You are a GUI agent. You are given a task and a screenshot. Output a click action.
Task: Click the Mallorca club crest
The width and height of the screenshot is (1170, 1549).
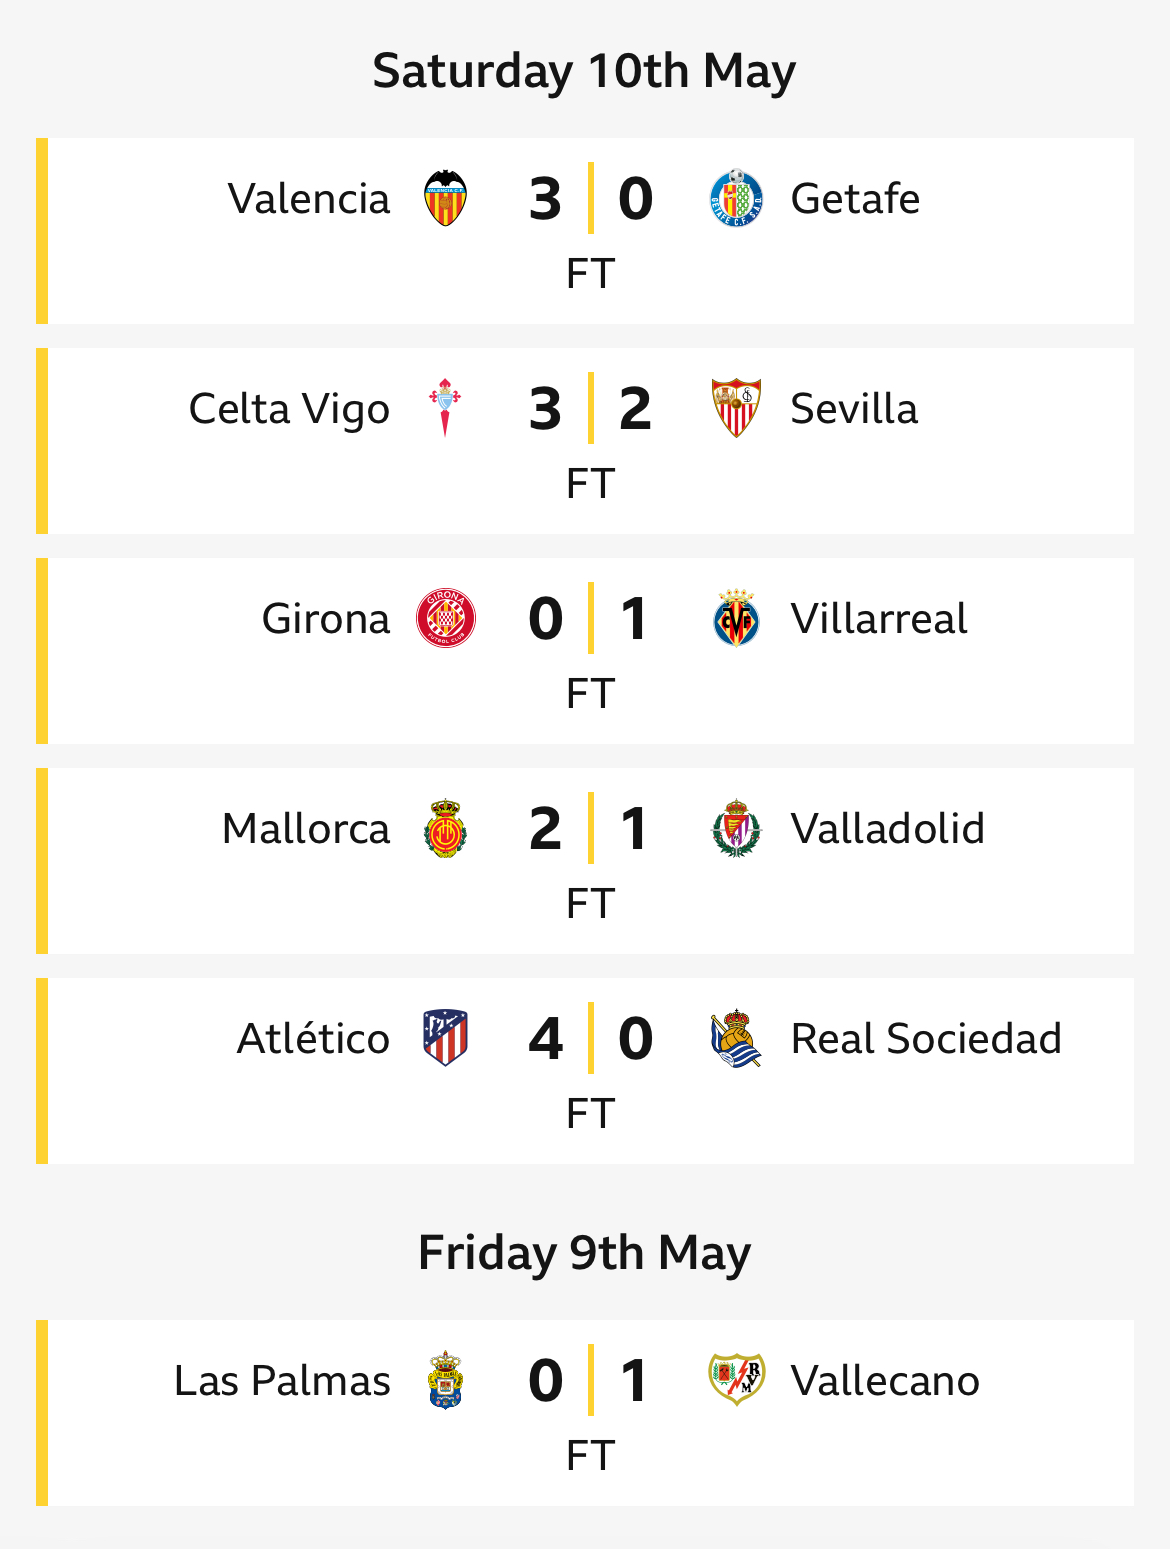pos(445,828)
